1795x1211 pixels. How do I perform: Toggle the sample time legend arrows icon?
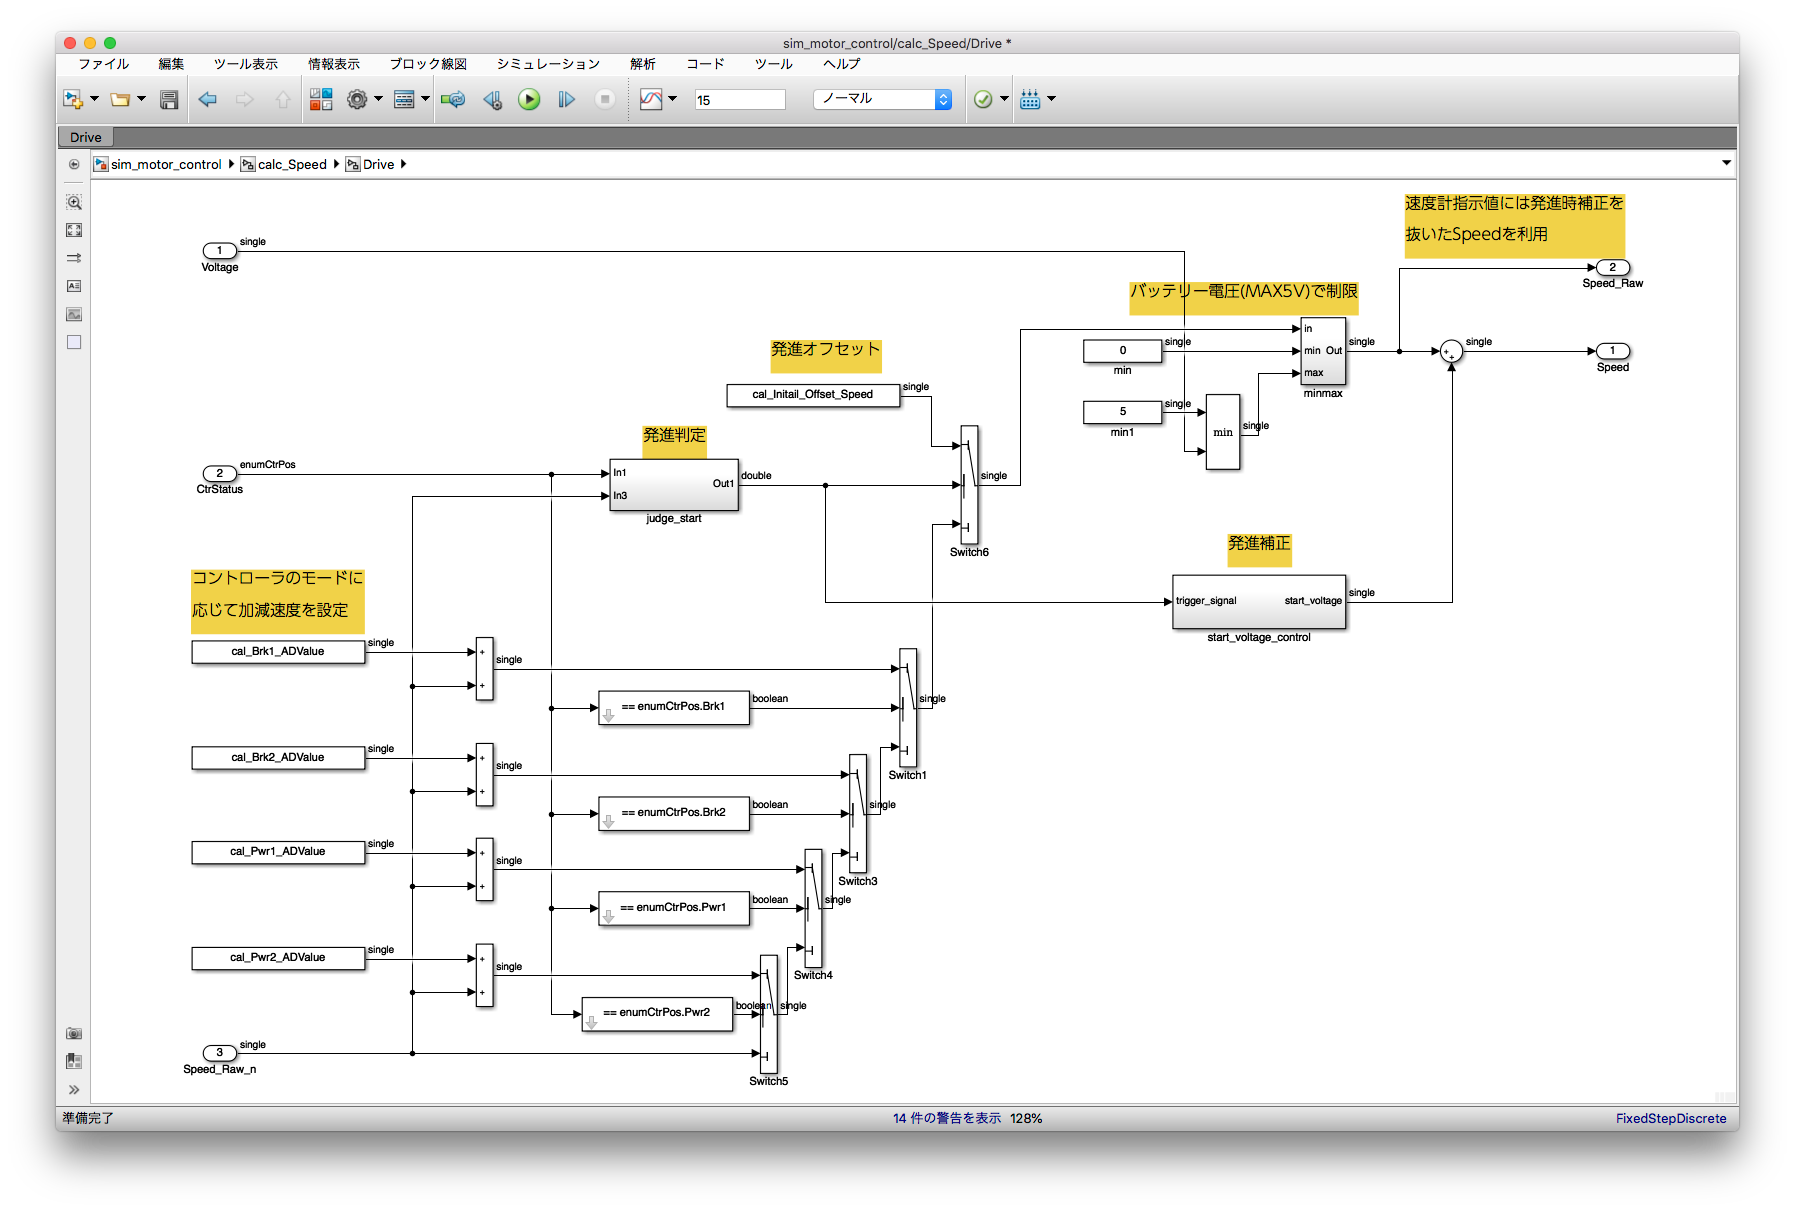(x=74, y=258)
